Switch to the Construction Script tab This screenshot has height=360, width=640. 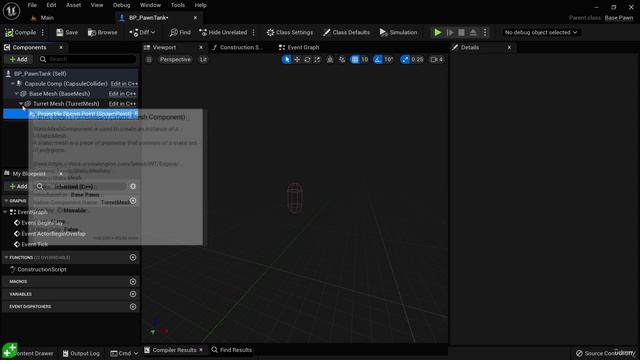237,47
